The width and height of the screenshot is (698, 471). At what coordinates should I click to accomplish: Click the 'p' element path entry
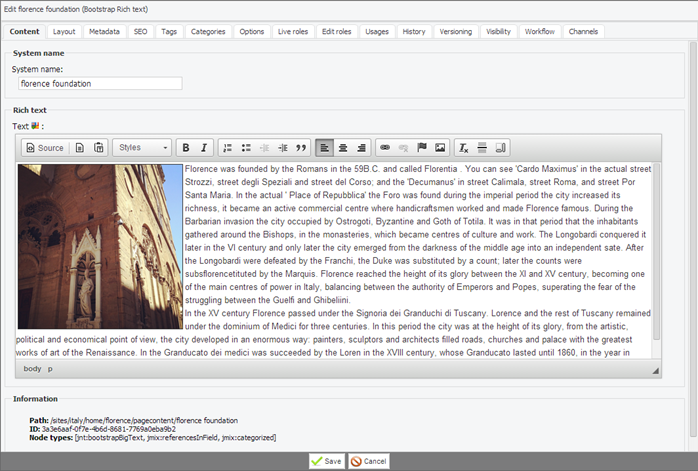point(50,369)
